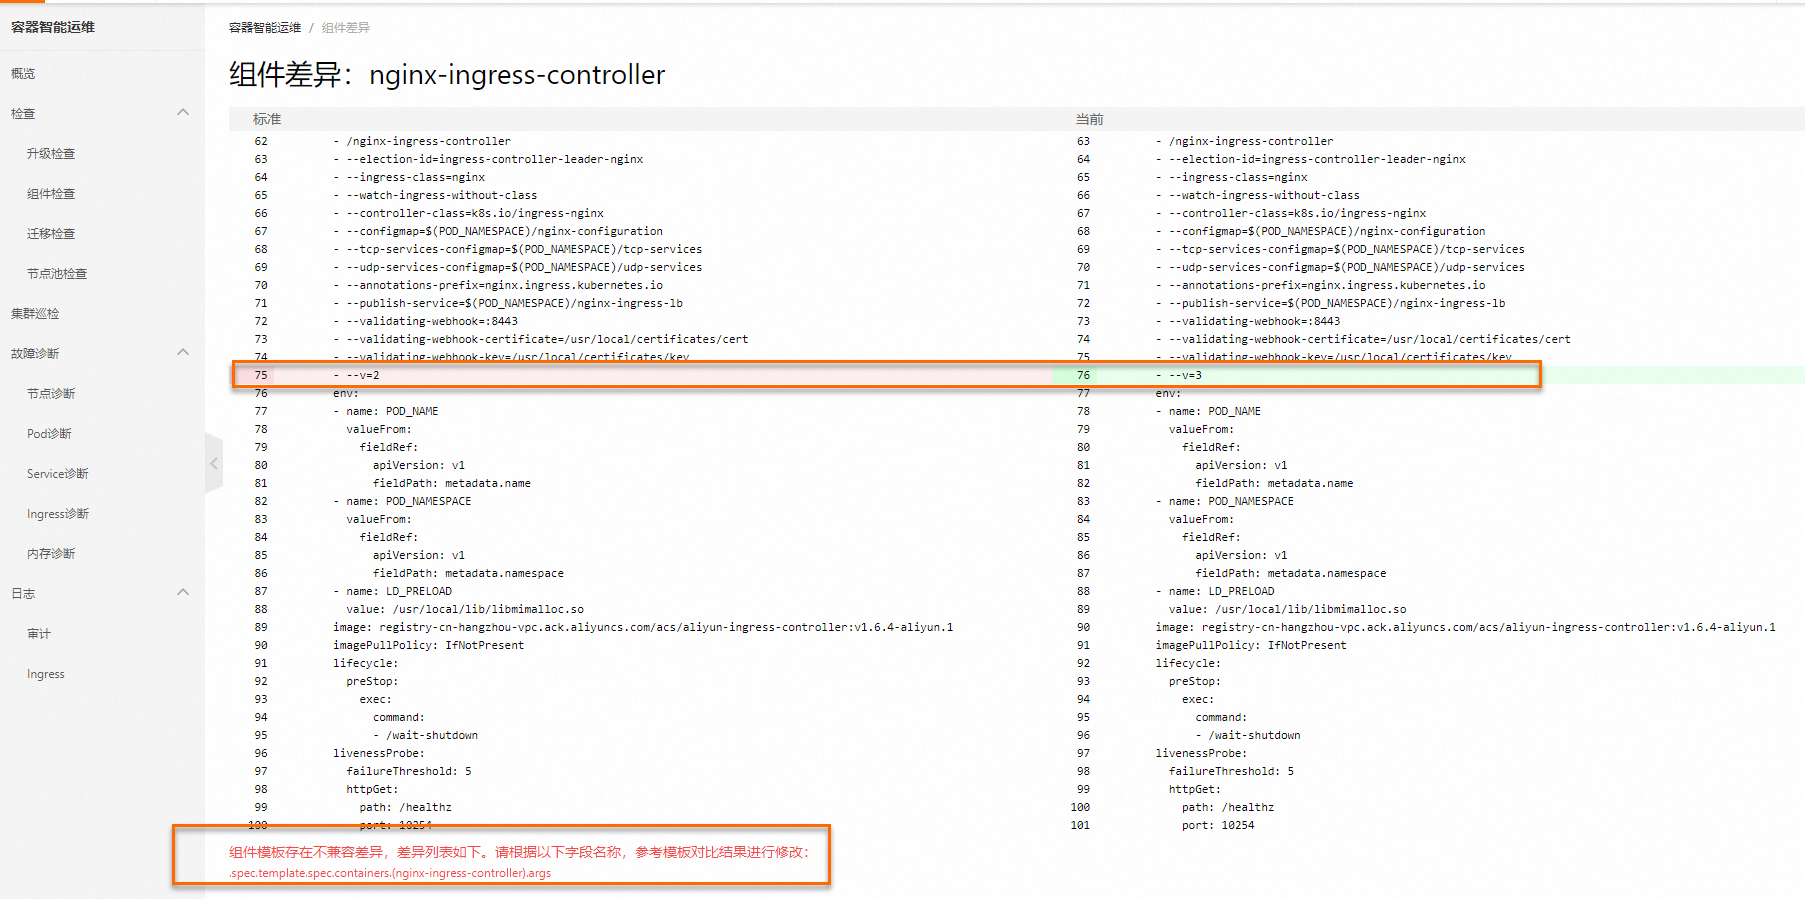The width and height of the screenshot is (1805, 899).
Task: Click fieldPath: metadata.namespace in 标准 pane
Action: click(468, 573)
